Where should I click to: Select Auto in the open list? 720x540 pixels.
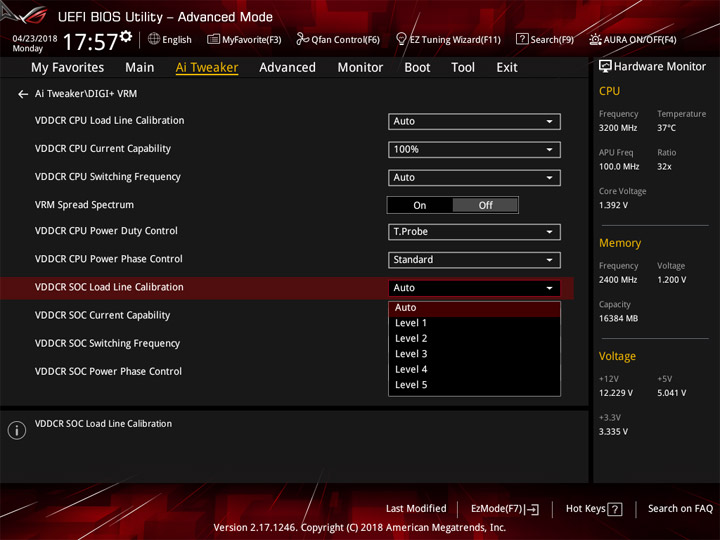[474, 308]
